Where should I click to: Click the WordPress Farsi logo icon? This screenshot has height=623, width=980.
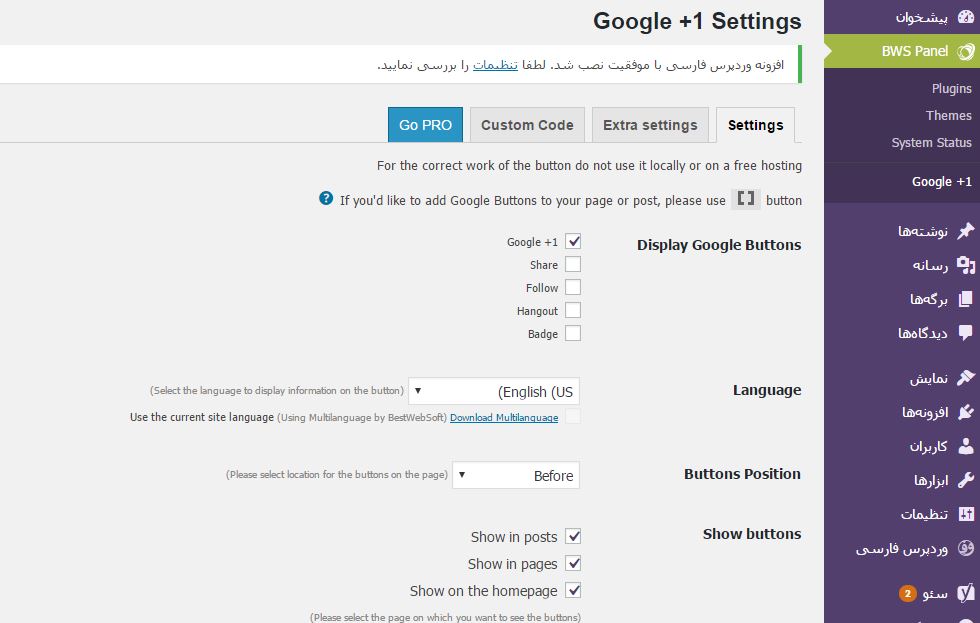(x=966, y=548)
